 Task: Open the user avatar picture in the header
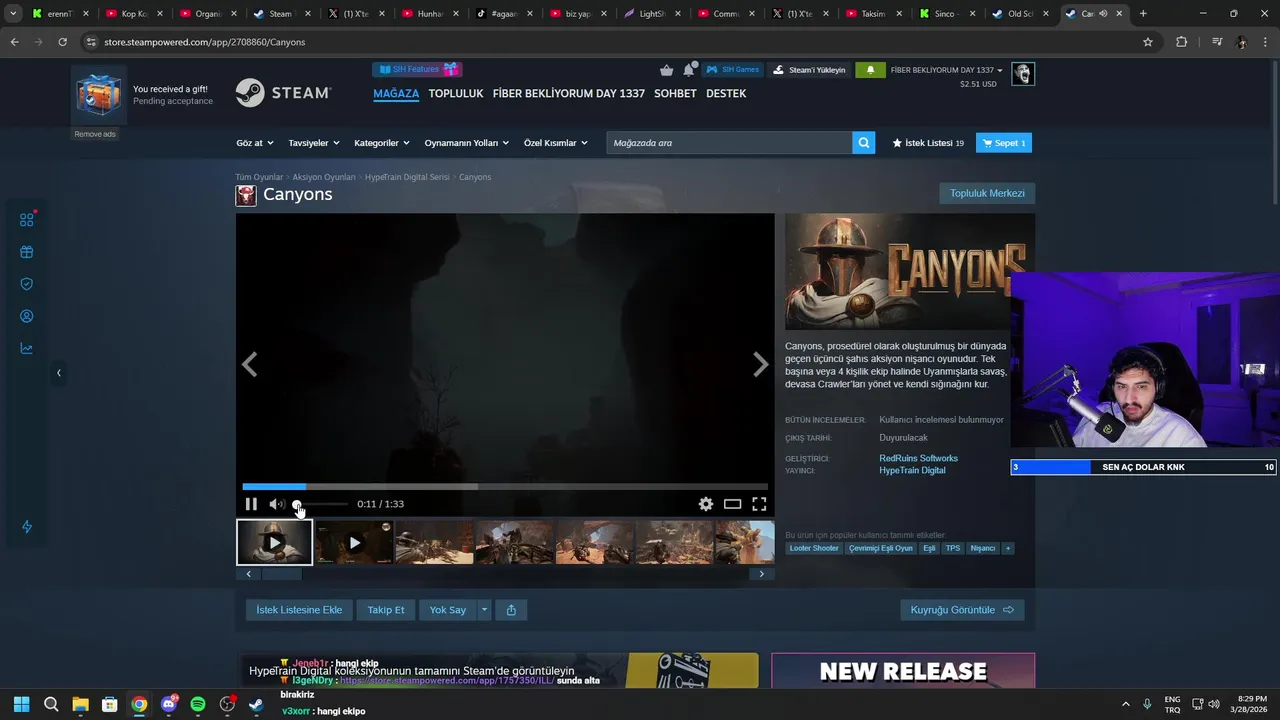coord(1022,74)
